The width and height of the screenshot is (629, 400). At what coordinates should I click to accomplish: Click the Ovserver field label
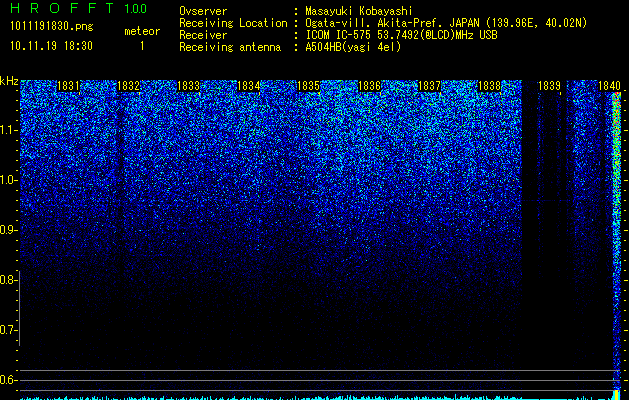(x=203, y=11)
